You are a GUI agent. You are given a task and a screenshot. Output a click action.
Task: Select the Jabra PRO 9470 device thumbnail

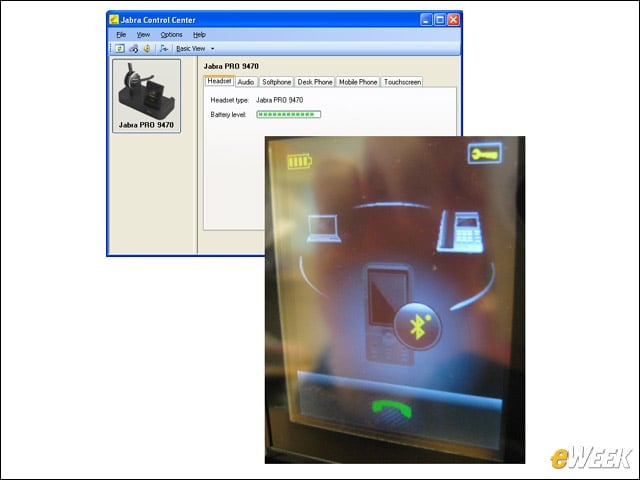tap(147, 96)
